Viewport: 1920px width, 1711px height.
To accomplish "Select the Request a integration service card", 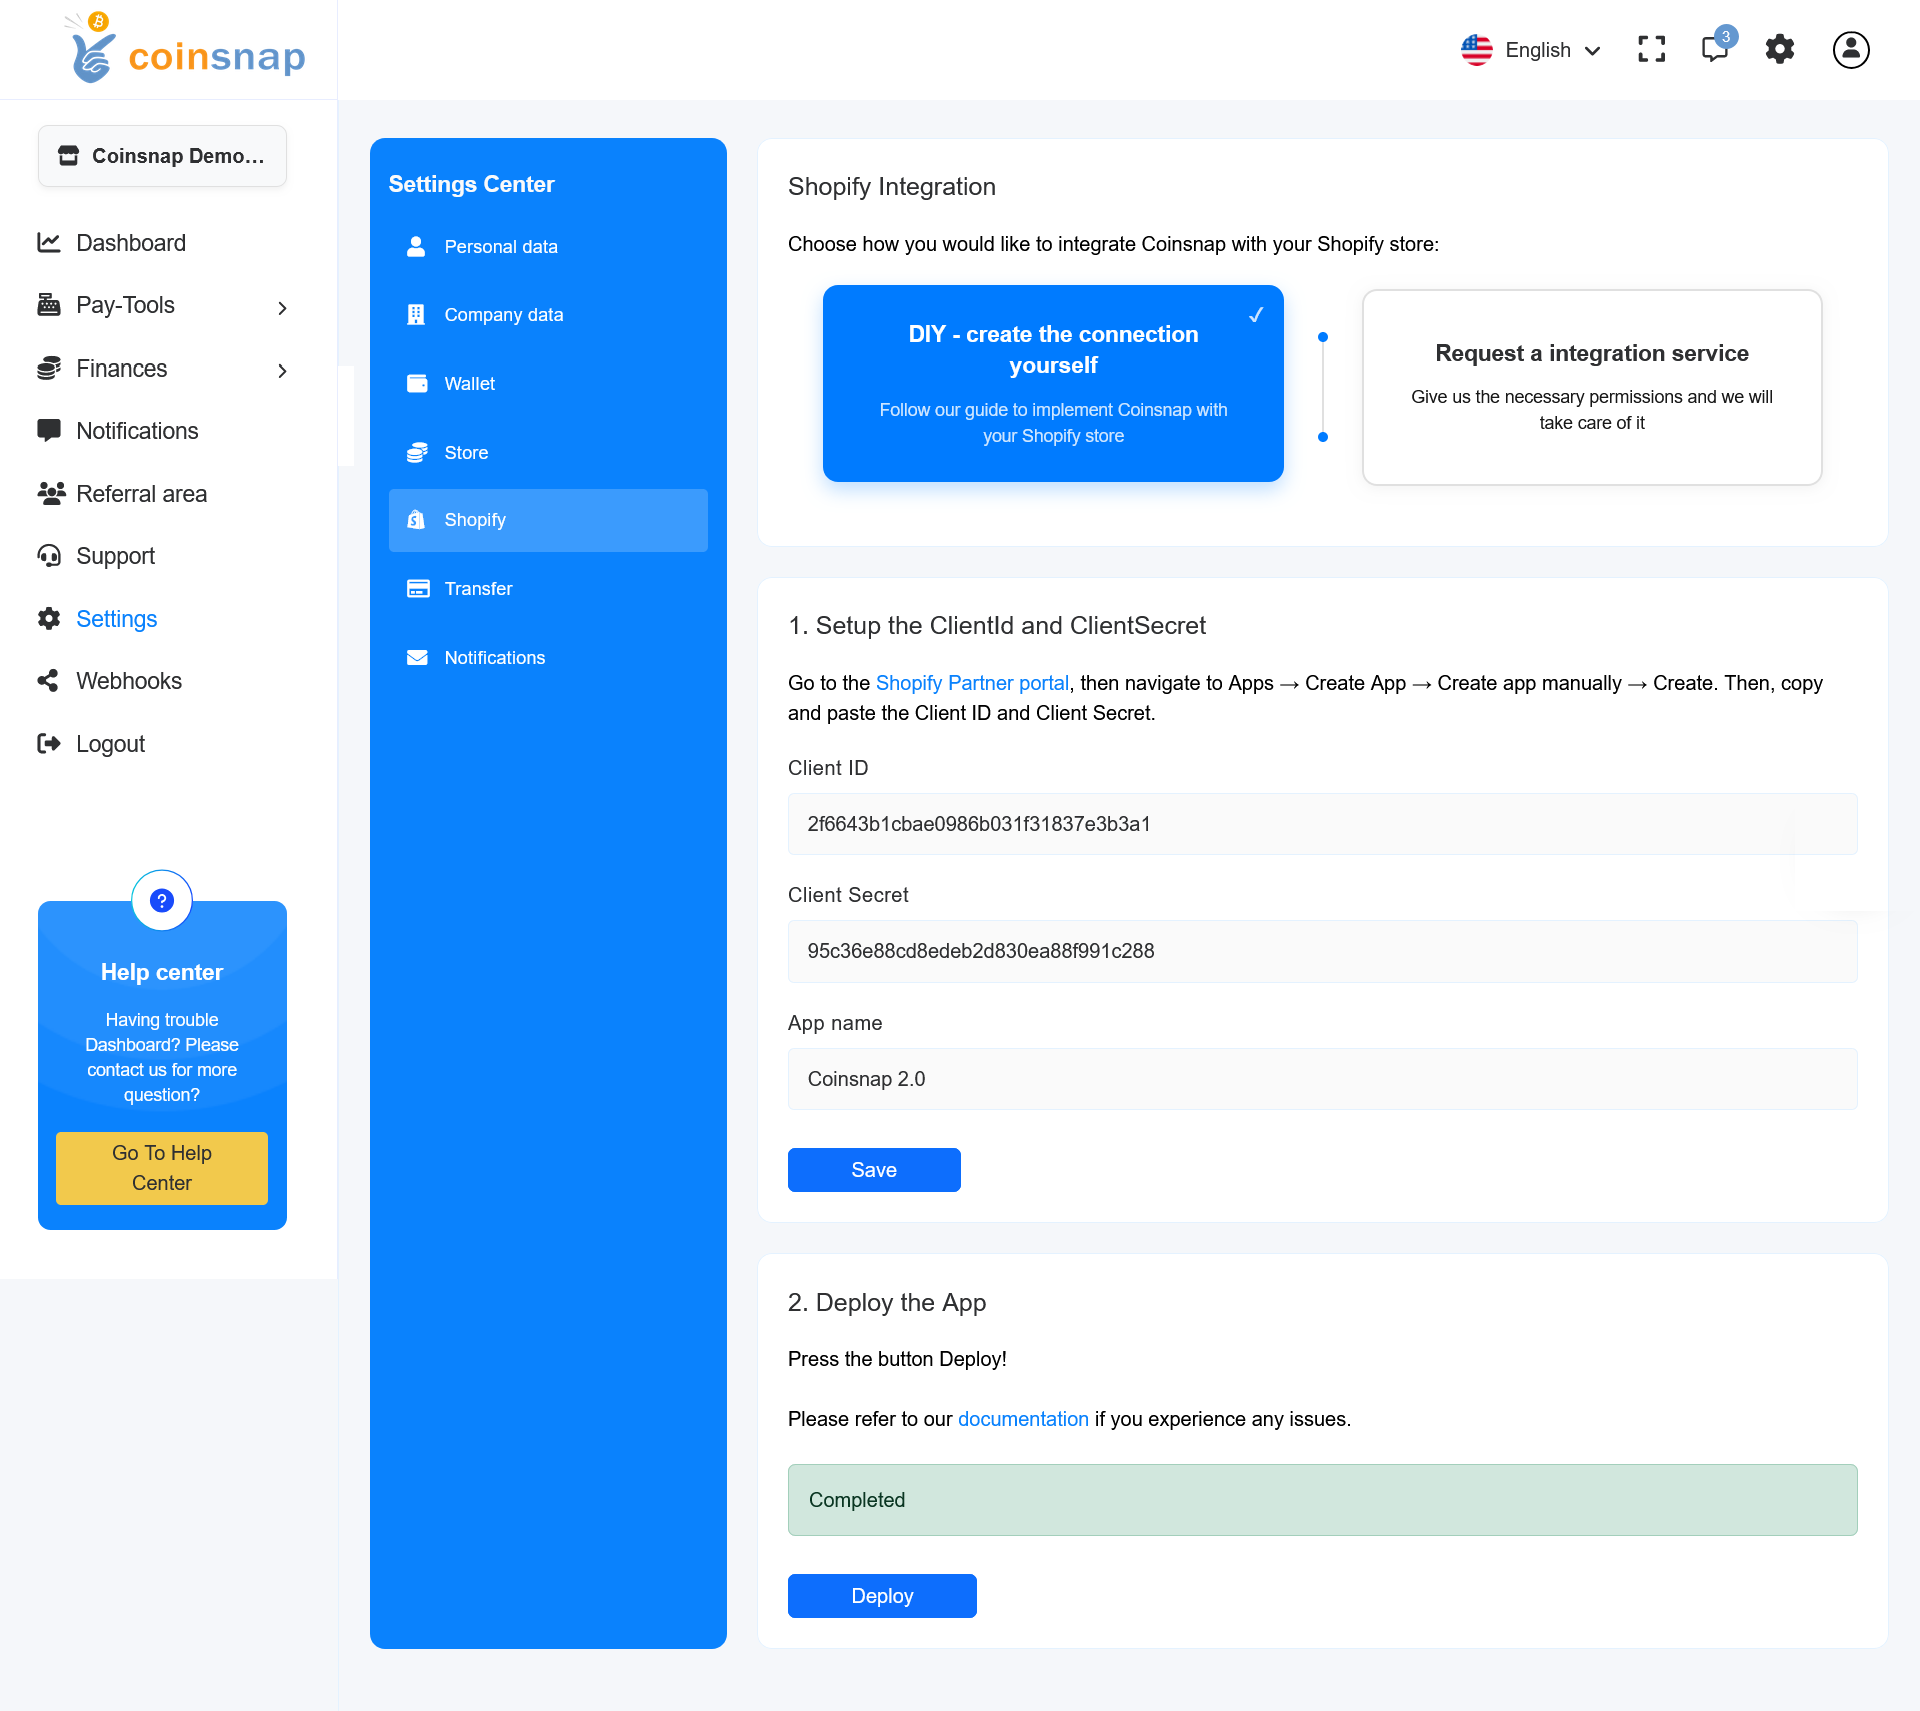I will click(x=1591, y=387).
